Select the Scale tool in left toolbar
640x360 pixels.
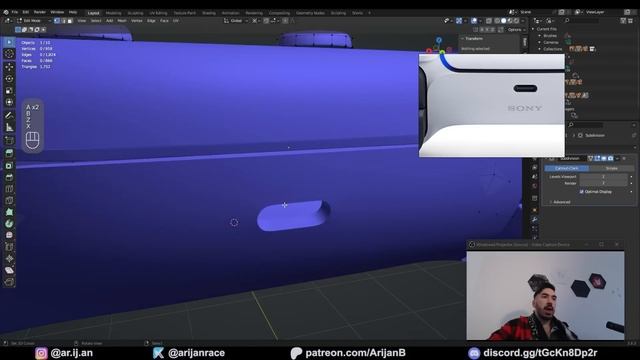click(9, 91)
